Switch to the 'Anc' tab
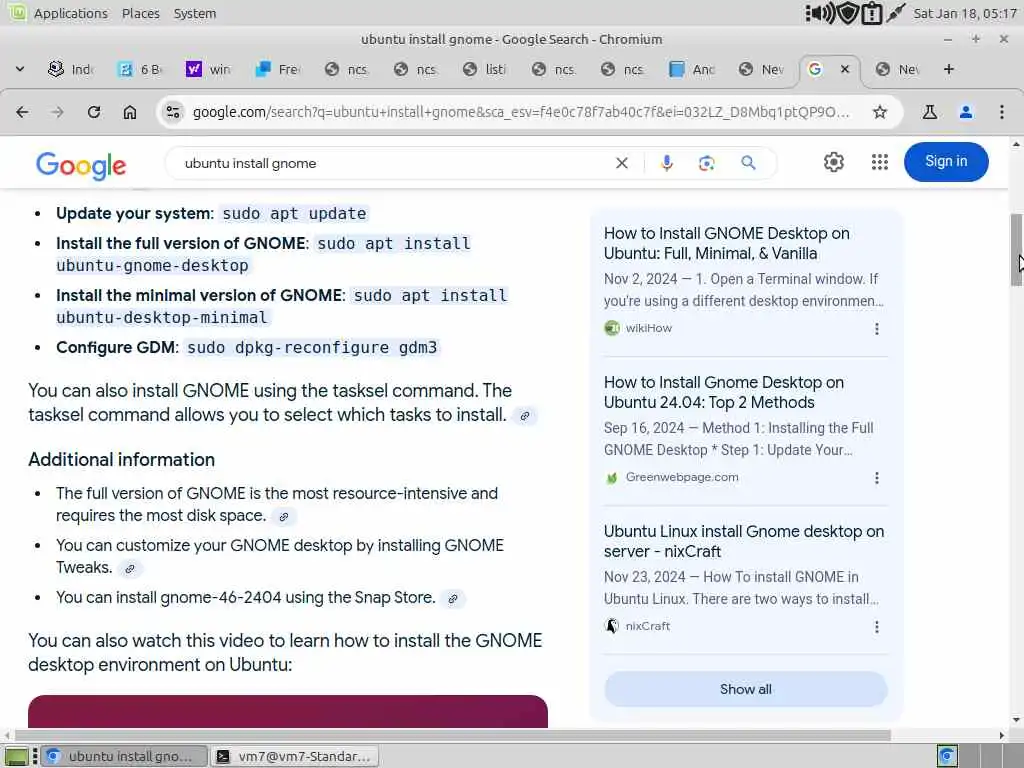Viewport: 1024px width, 768px height. coord(692,69)
